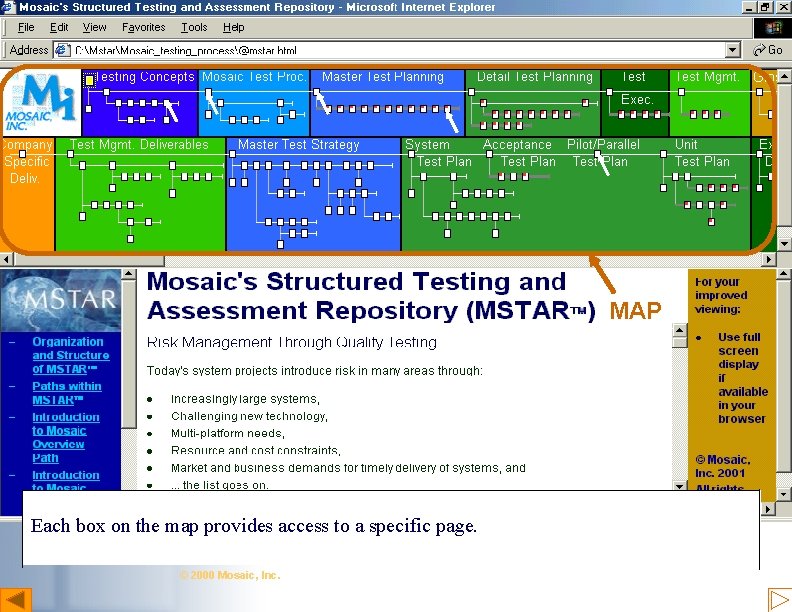
Task: Click the Detail Test Planning section title
Action: point(534,77)
